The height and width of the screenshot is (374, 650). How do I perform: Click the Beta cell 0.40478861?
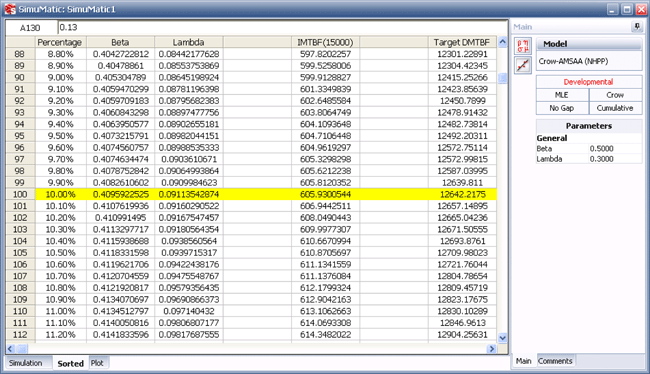click(120, 66)
